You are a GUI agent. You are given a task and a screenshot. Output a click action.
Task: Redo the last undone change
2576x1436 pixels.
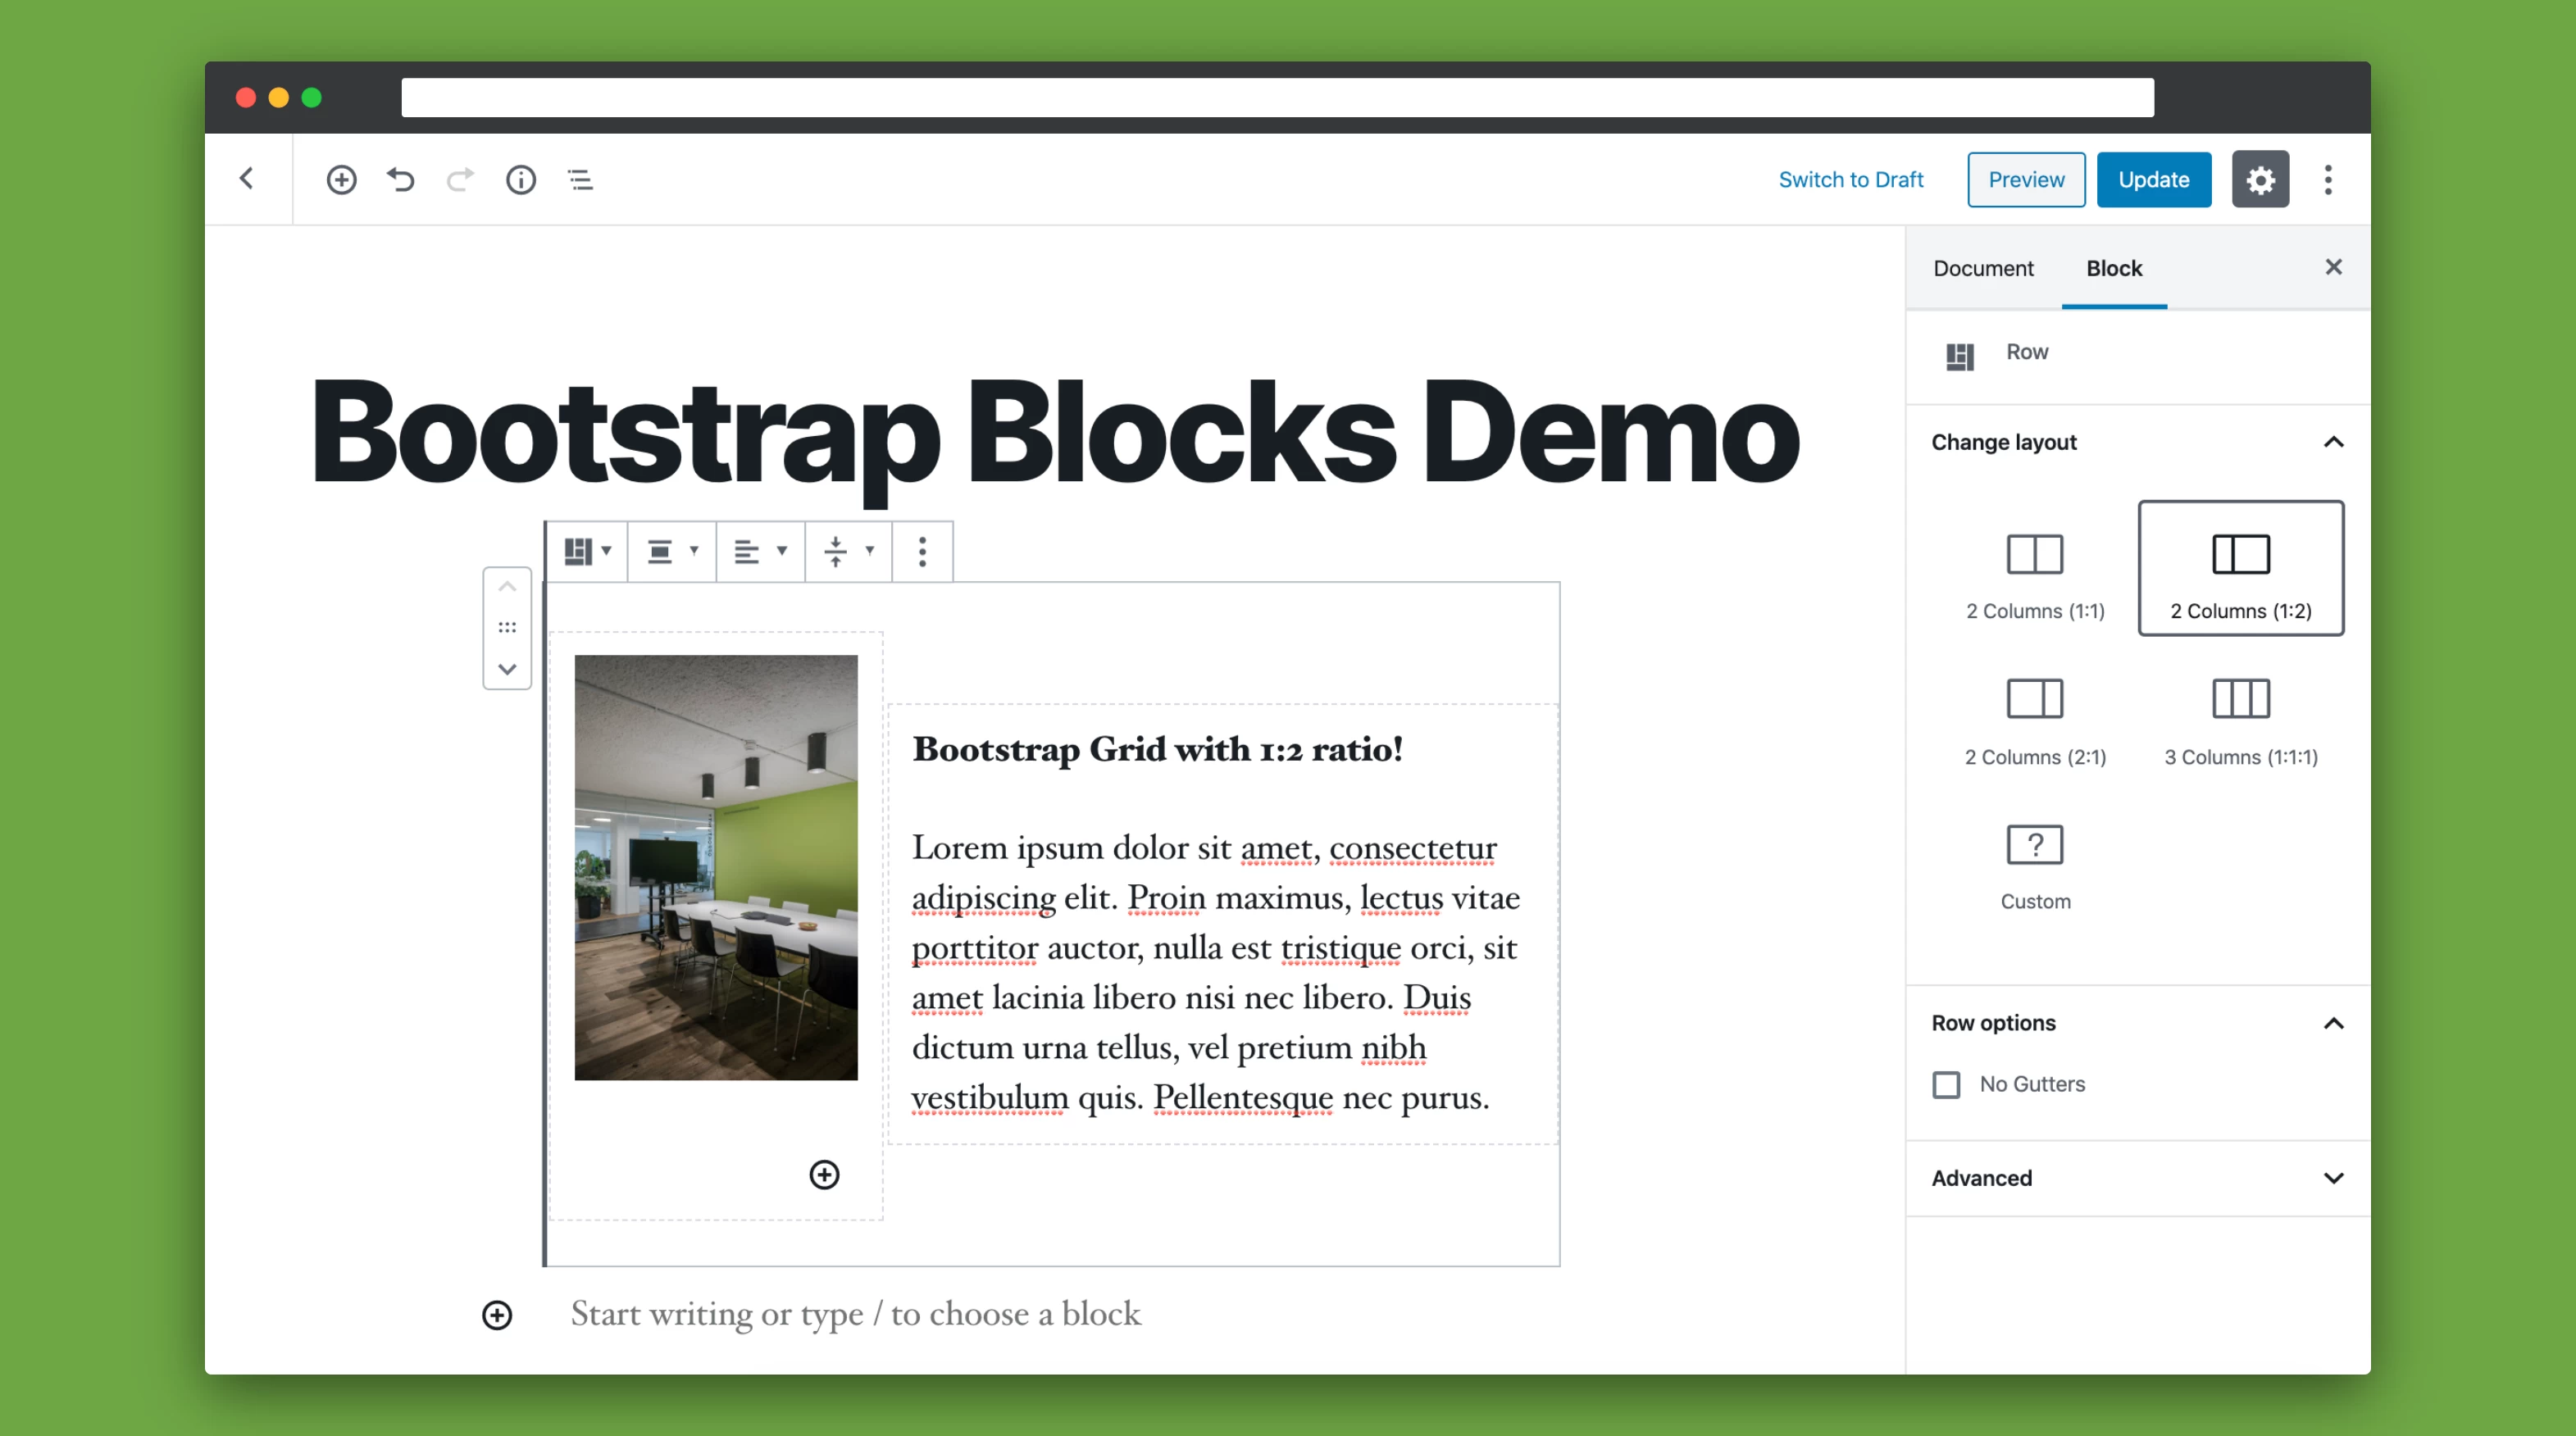pos(460,180)
